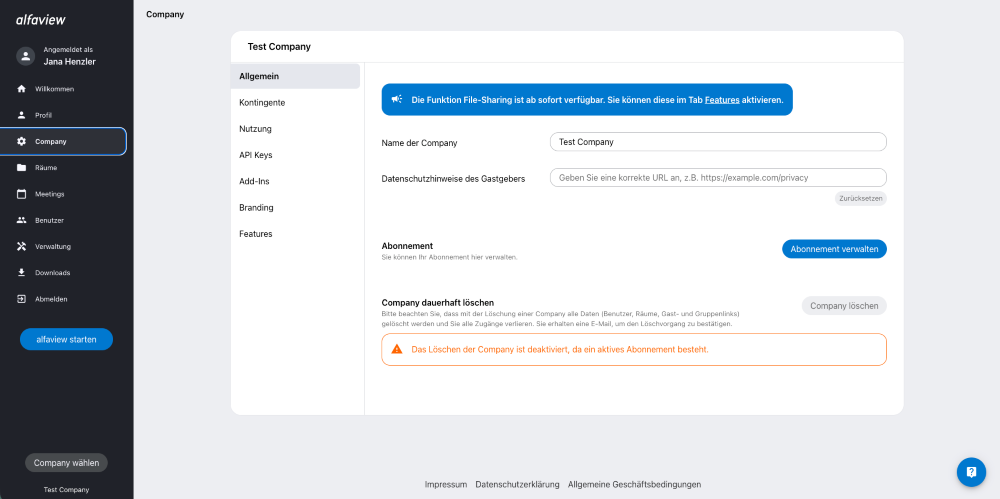This screenshot has height=499, width=1000.
Task: Click Test Company label below Company wählen
Action: point(66,489)
